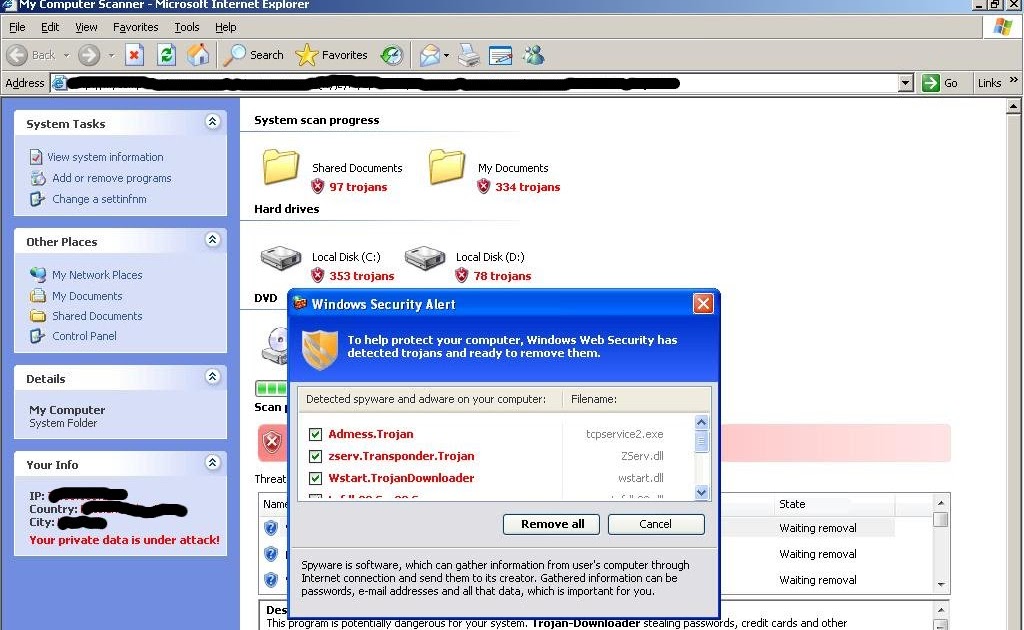This screenshot has height=630, width=1024.
Task: Open the Address bar dropdown arrow
Action: pyautogui.click(x=905, y=83)
